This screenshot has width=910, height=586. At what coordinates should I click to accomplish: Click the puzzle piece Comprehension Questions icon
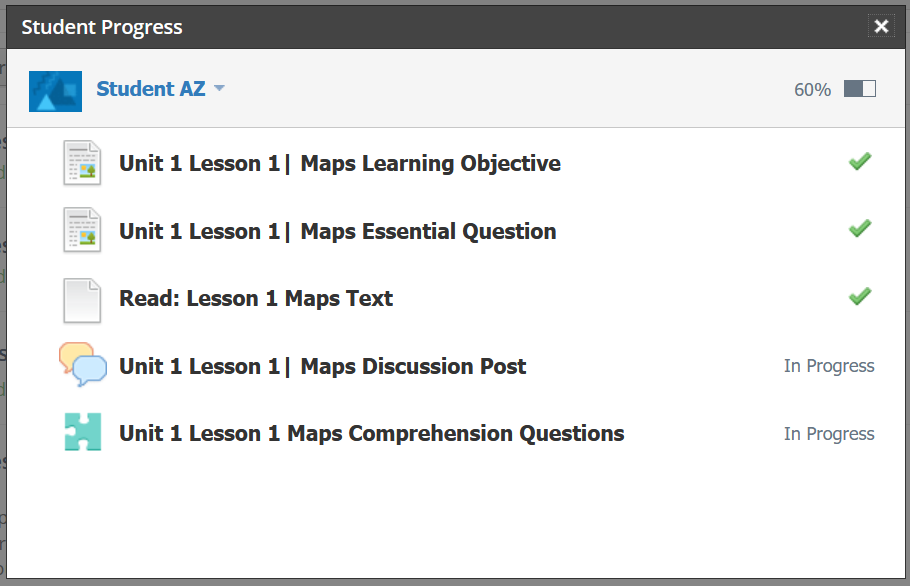pos(83,432)
